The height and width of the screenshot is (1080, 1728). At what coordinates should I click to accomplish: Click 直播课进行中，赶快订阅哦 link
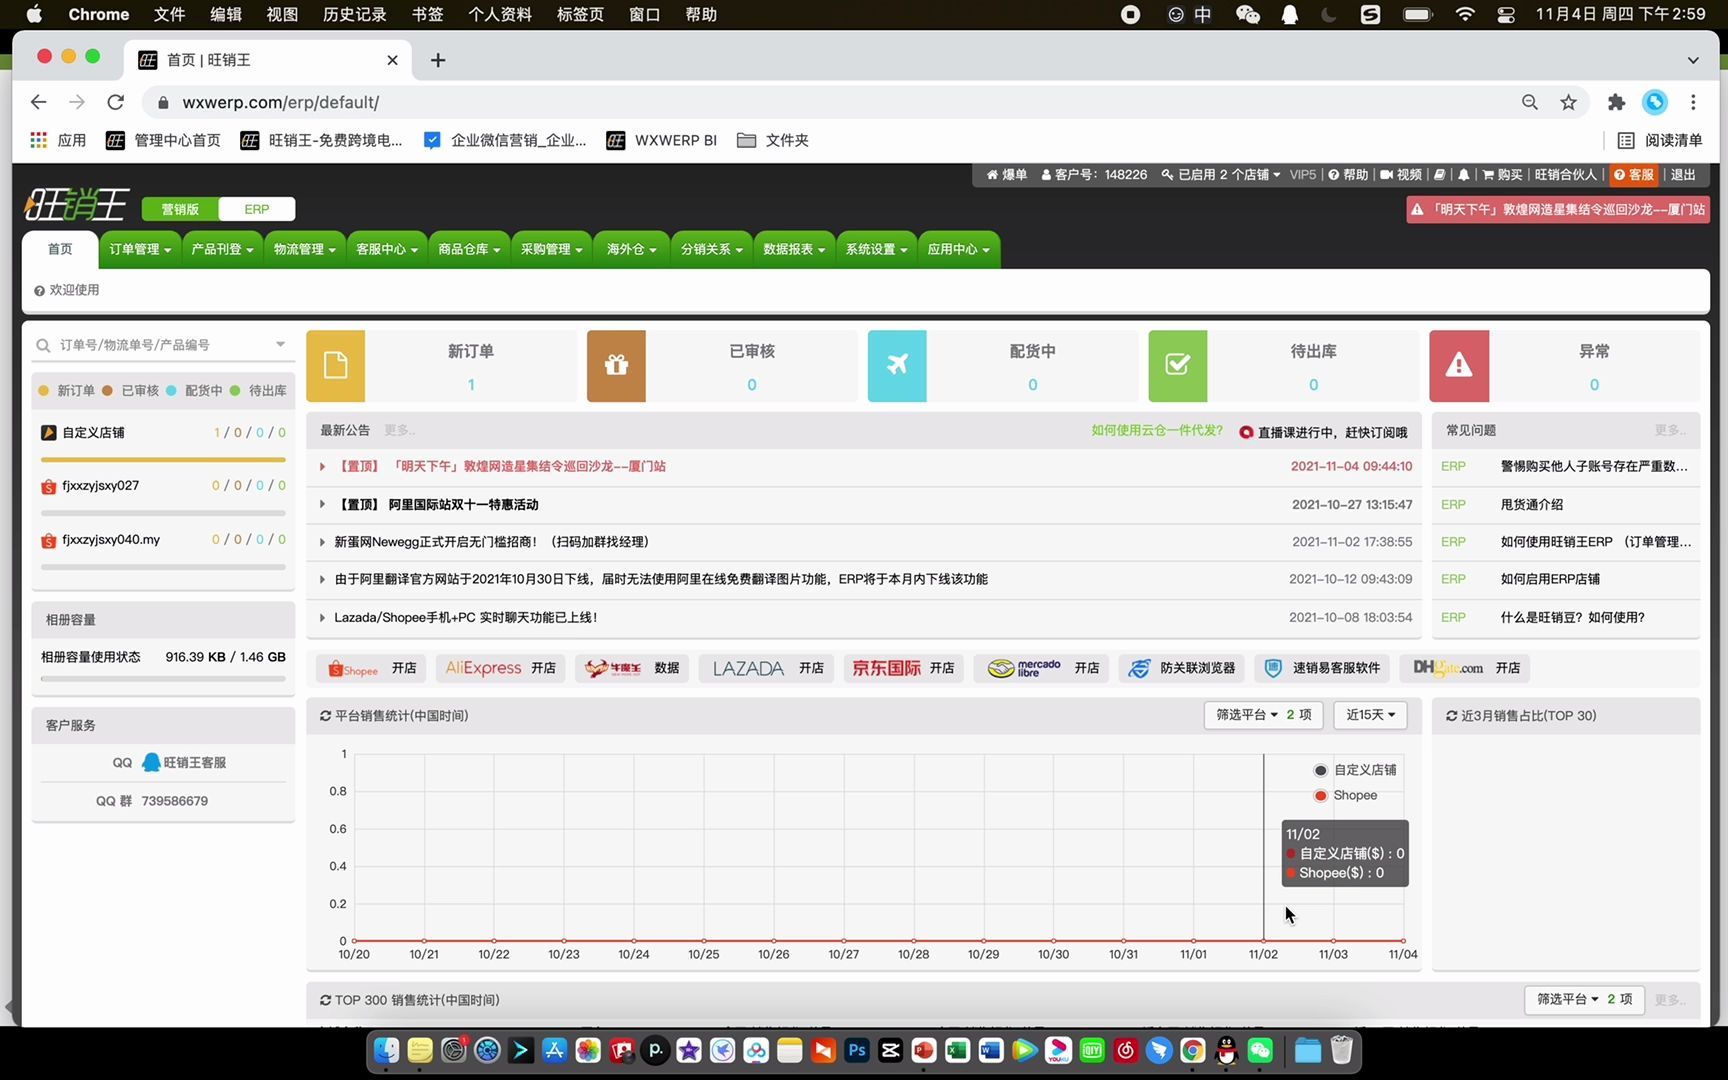point(1323,432)
